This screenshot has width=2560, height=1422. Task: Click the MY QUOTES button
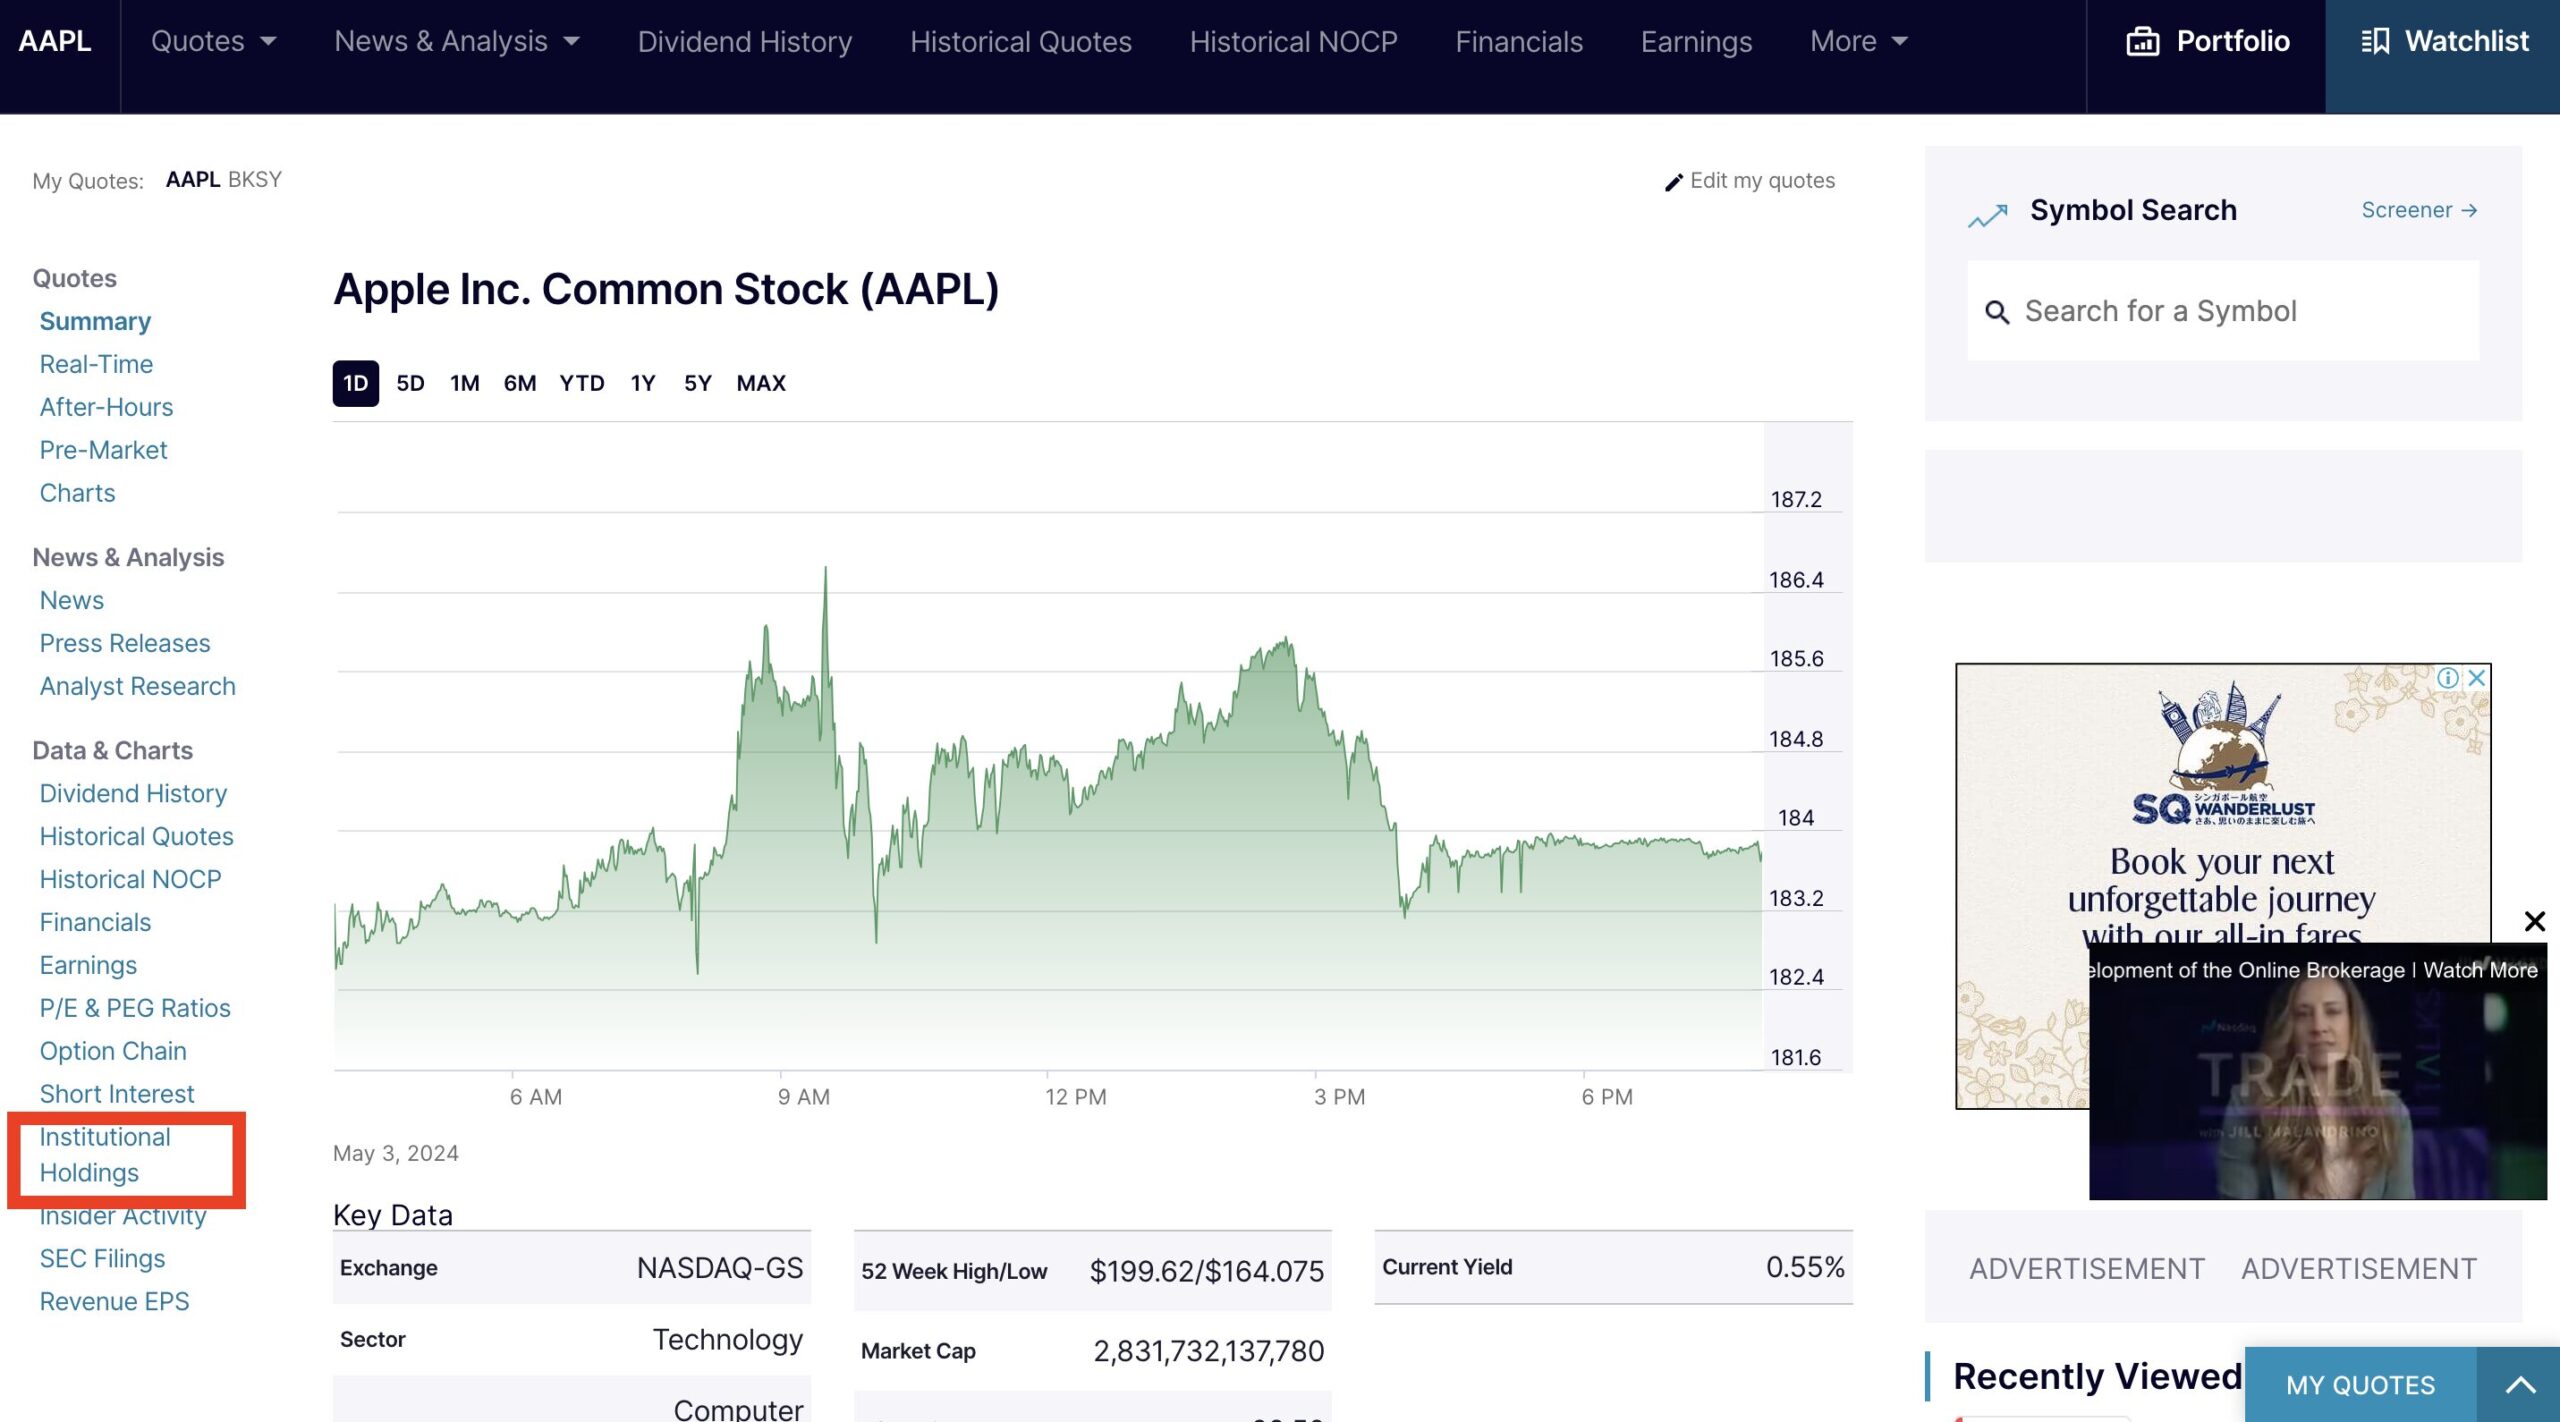[x=2360, y=1385]
